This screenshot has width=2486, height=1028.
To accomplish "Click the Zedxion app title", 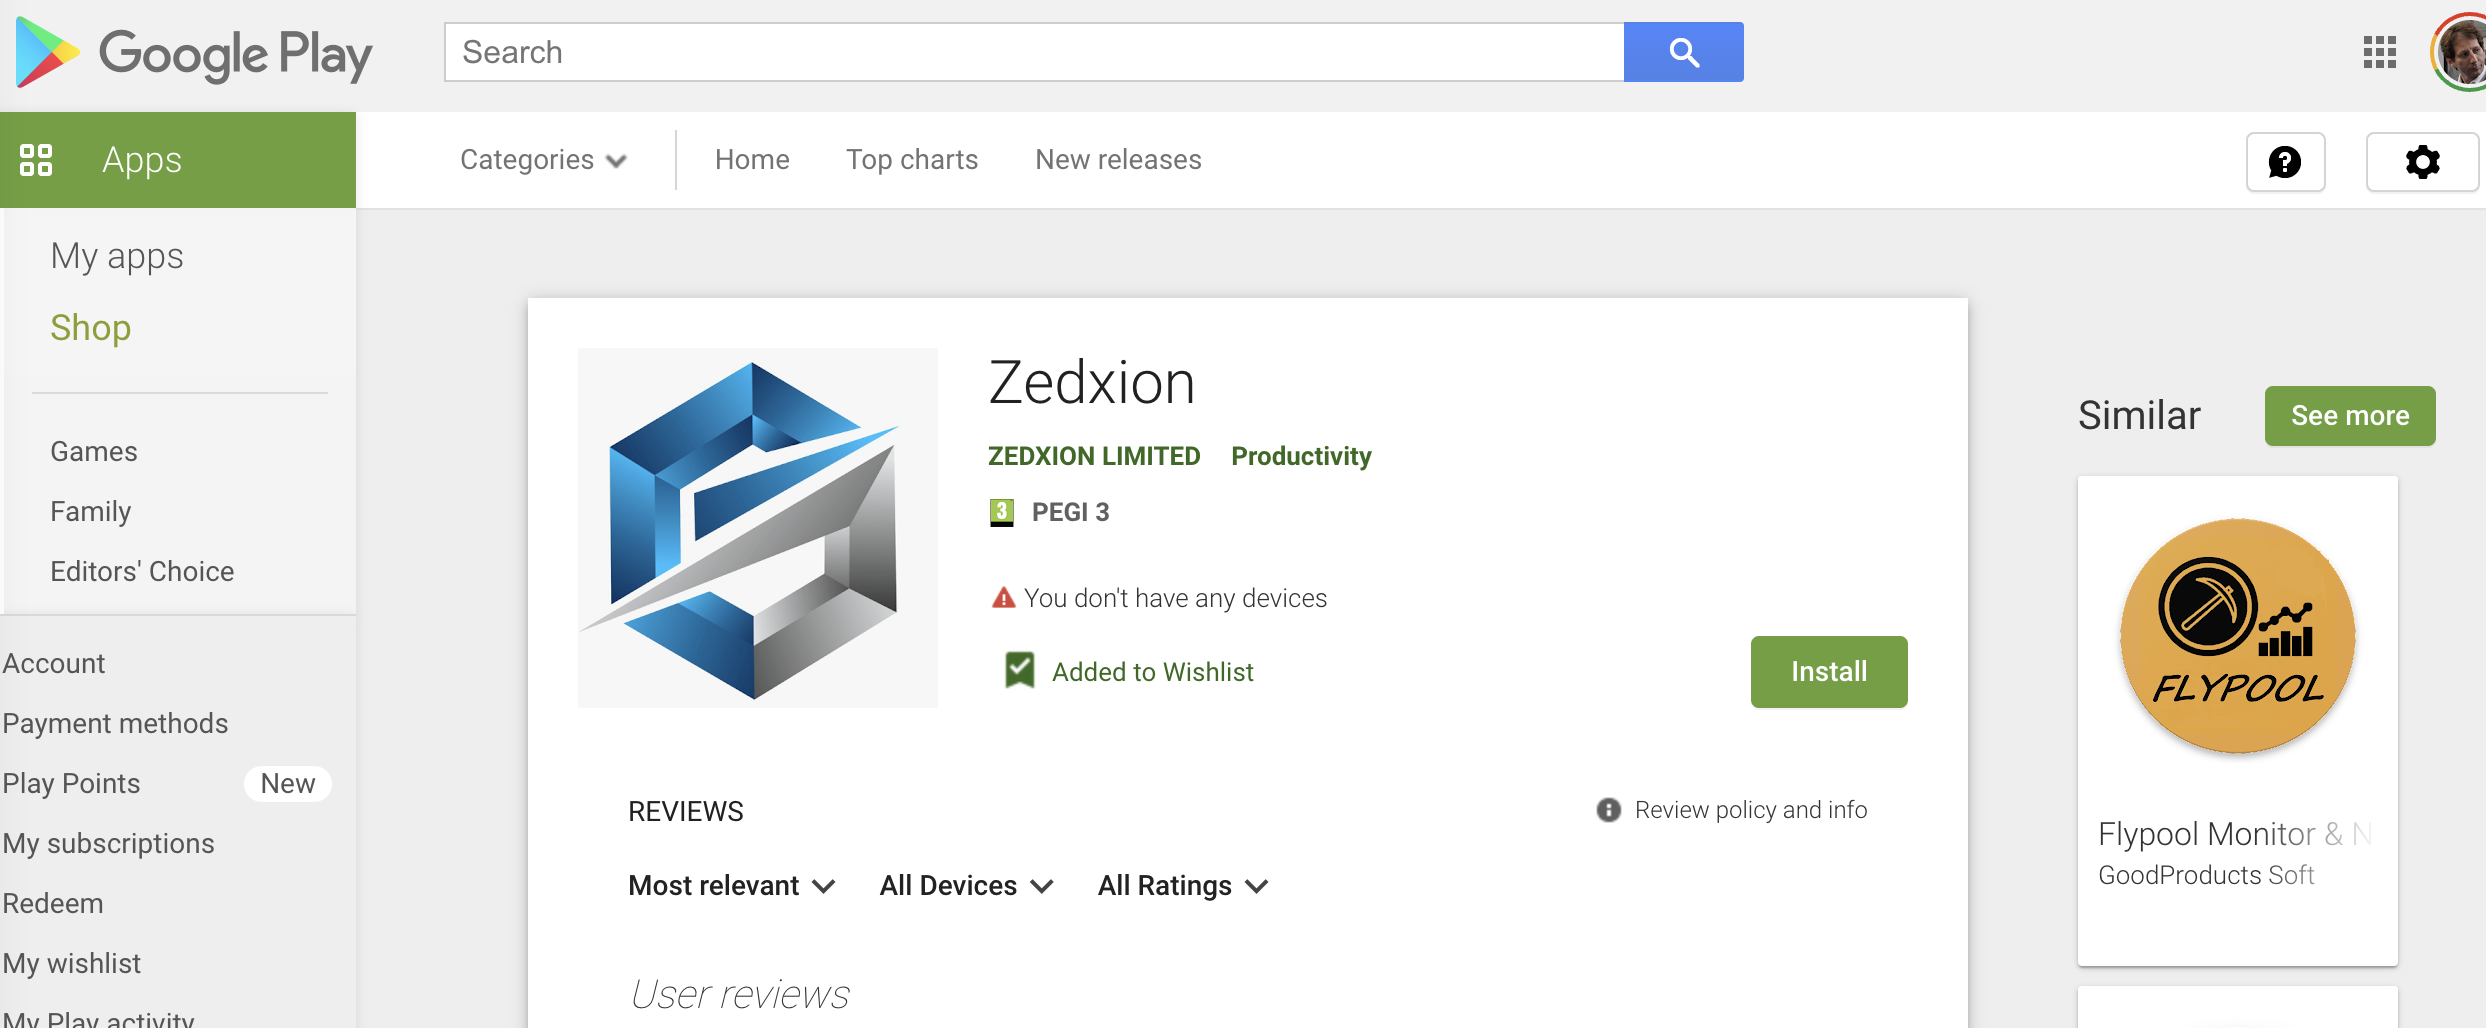I will click(1092, 383).
